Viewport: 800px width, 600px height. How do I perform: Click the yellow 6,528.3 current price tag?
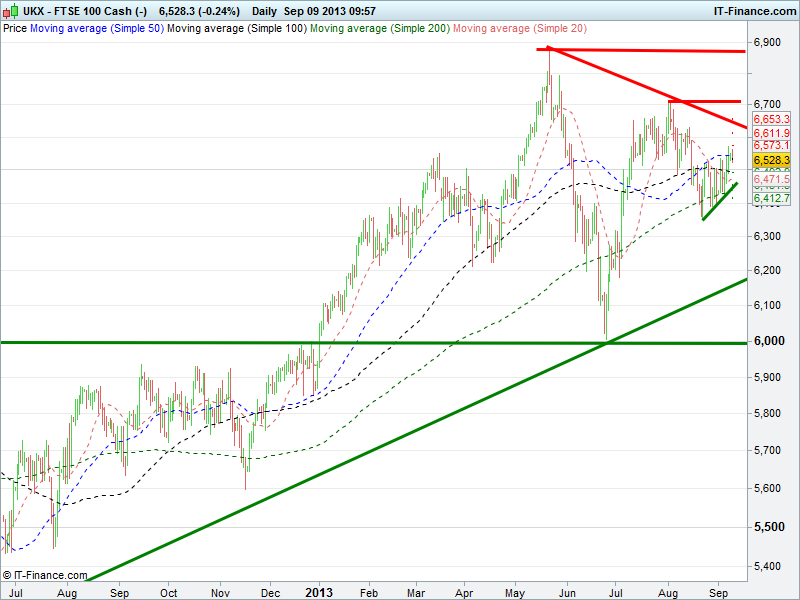771,161
